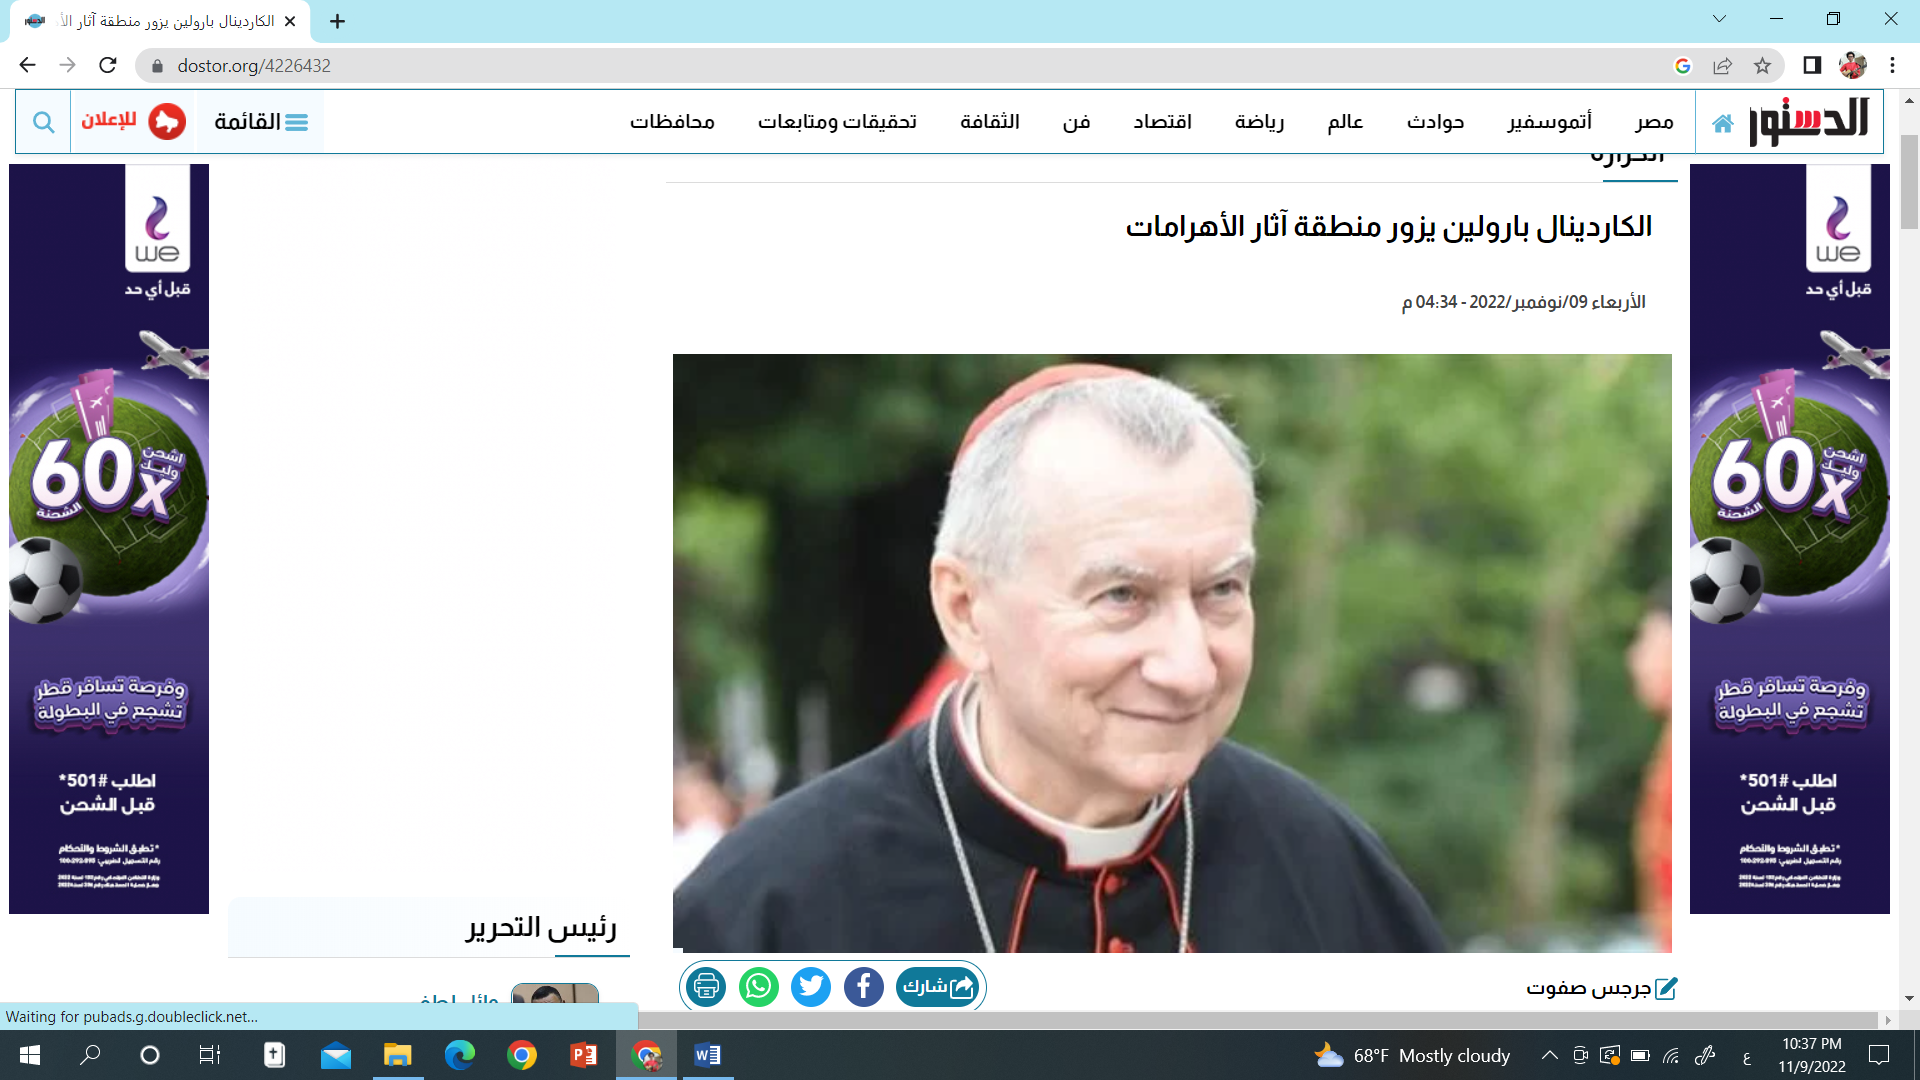The width and height of the screenshot is (1920, 1080).
Task: Click the site search magnifier icon
Action: pyautogui.click(x=43, y=122)
